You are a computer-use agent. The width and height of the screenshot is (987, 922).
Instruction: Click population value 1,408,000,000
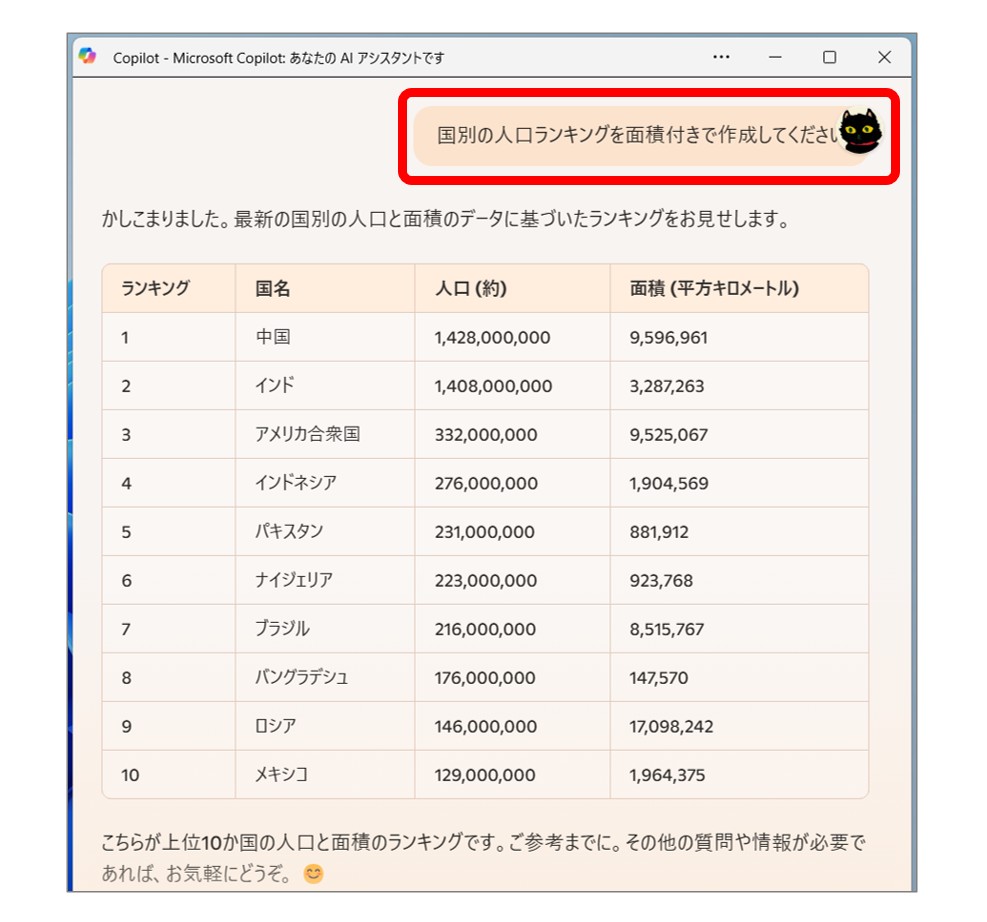point(493,386)
